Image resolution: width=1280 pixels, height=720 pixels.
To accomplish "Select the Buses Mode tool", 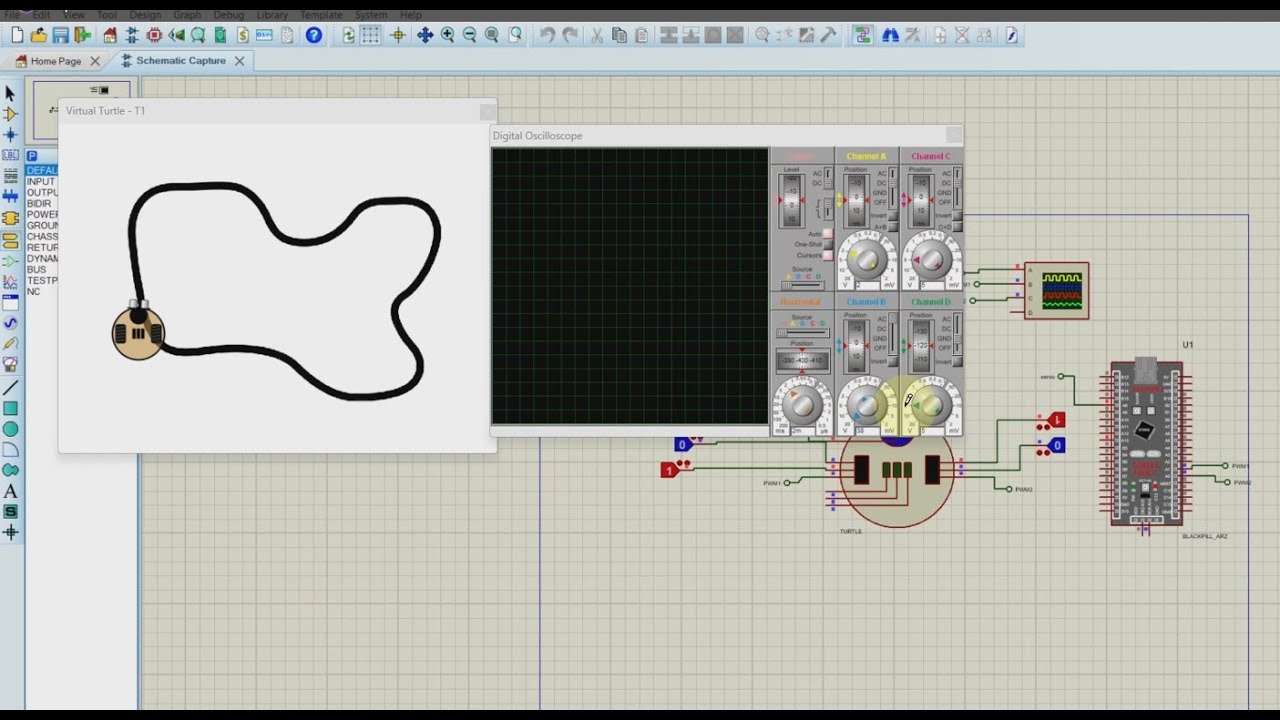I will [x=10, y=196].
